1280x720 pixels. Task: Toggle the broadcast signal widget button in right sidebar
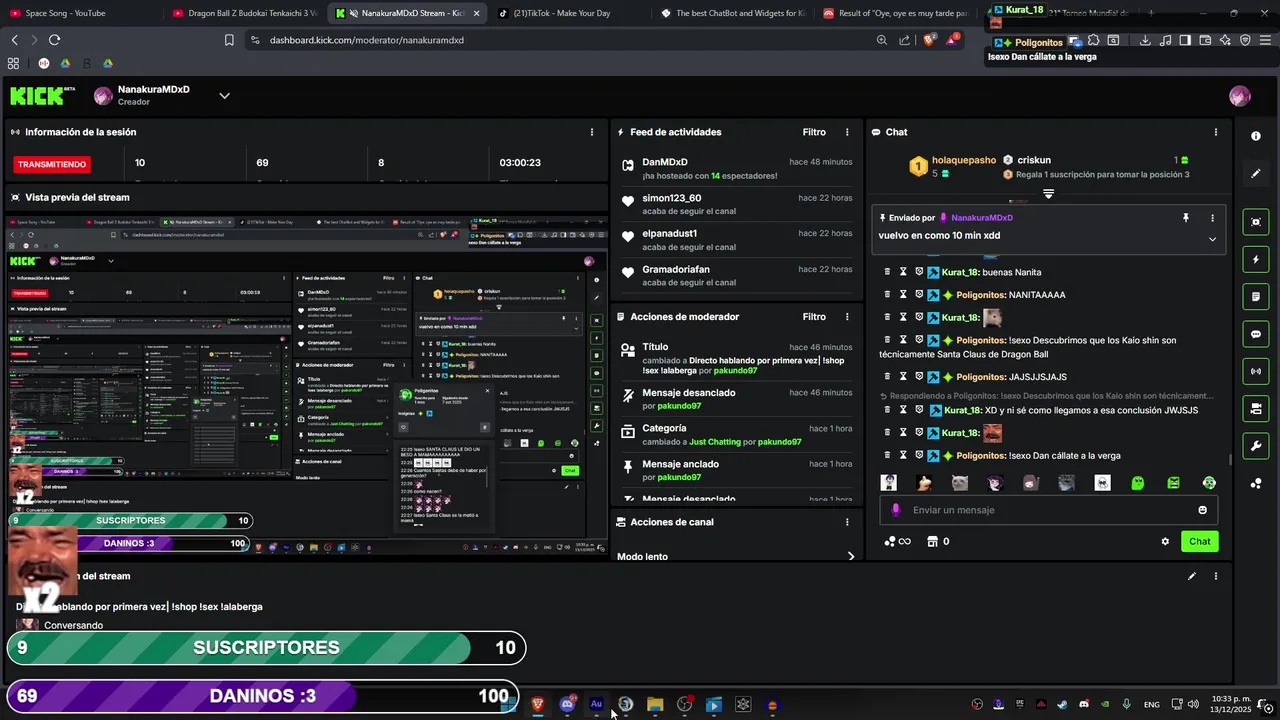pos(1255,371)
